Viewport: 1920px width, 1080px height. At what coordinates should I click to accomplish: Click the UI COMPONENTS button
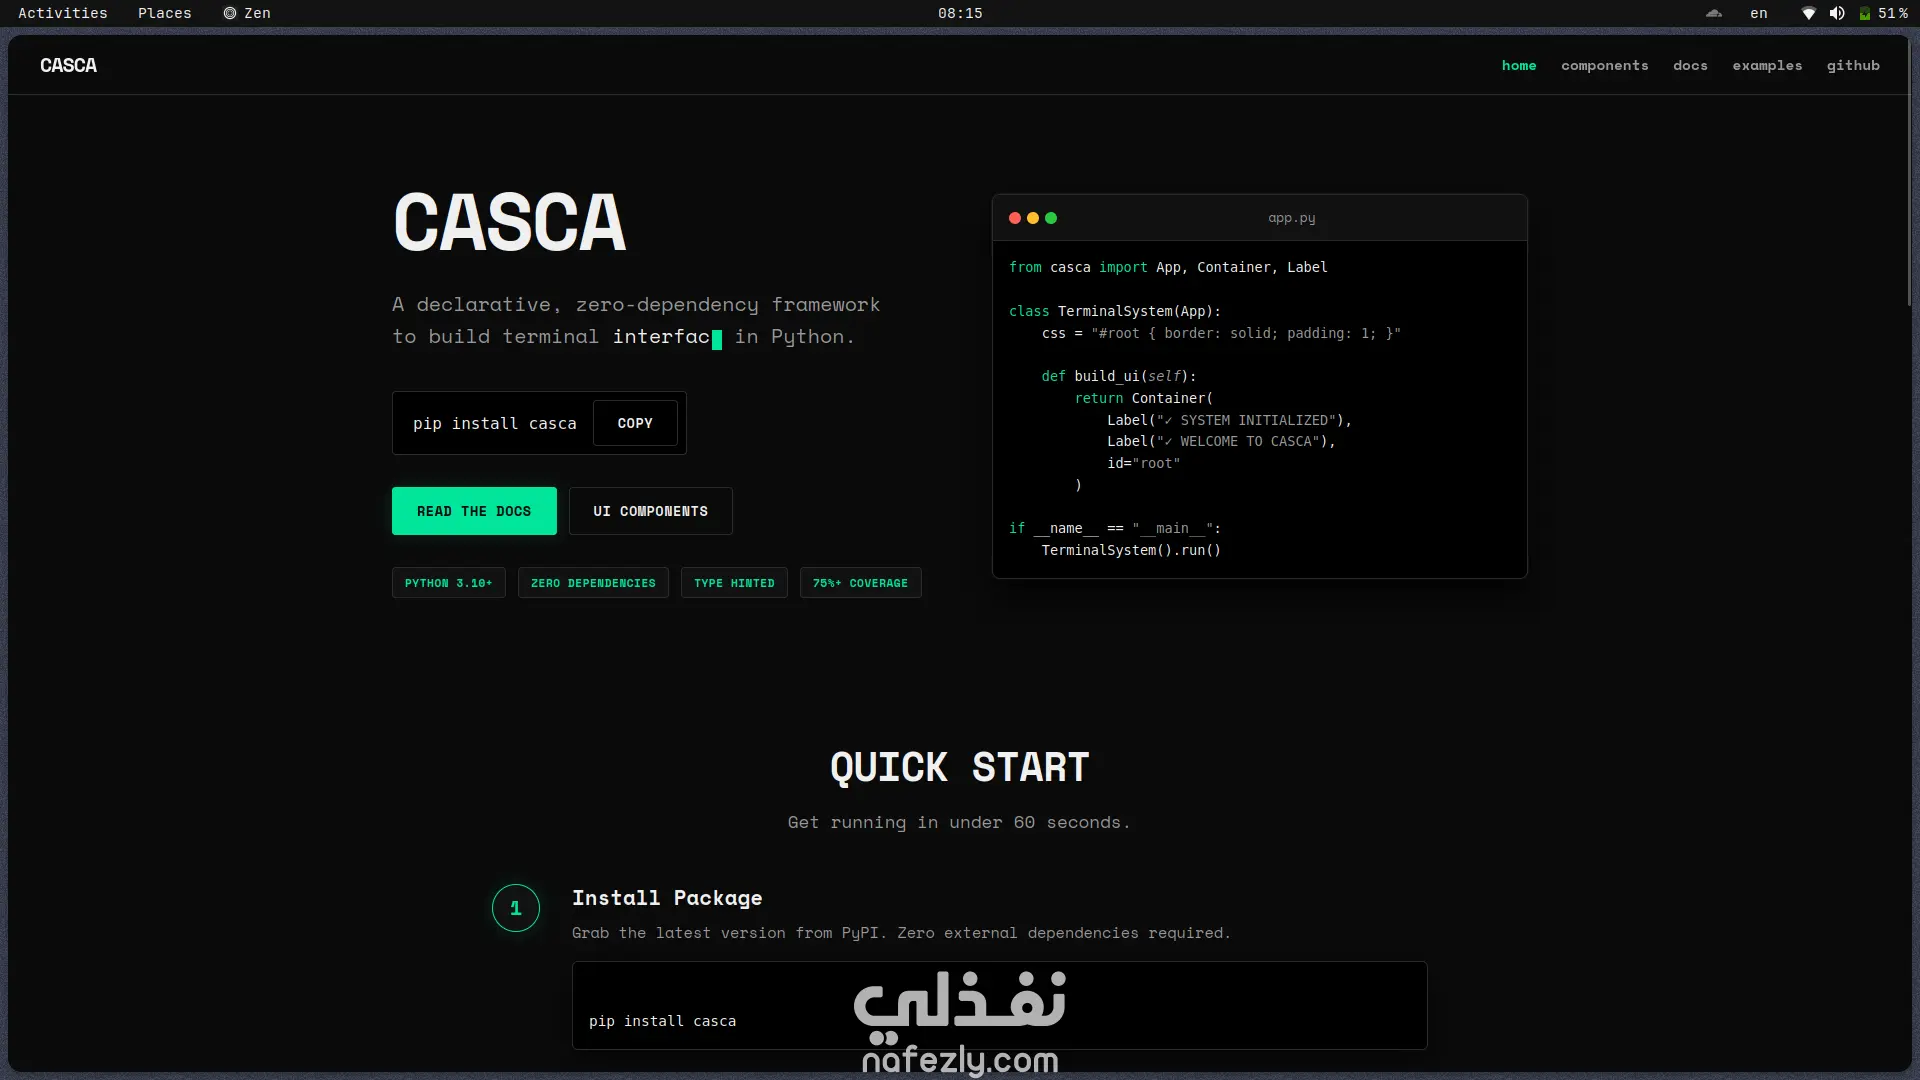650,511
